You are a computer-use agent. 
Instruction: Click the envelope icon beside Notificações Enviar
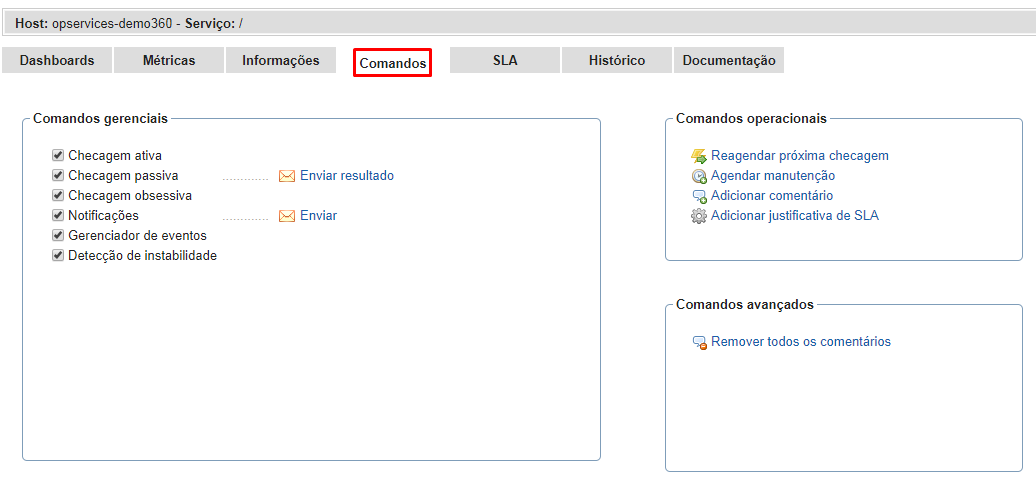(x=287, y=216)
